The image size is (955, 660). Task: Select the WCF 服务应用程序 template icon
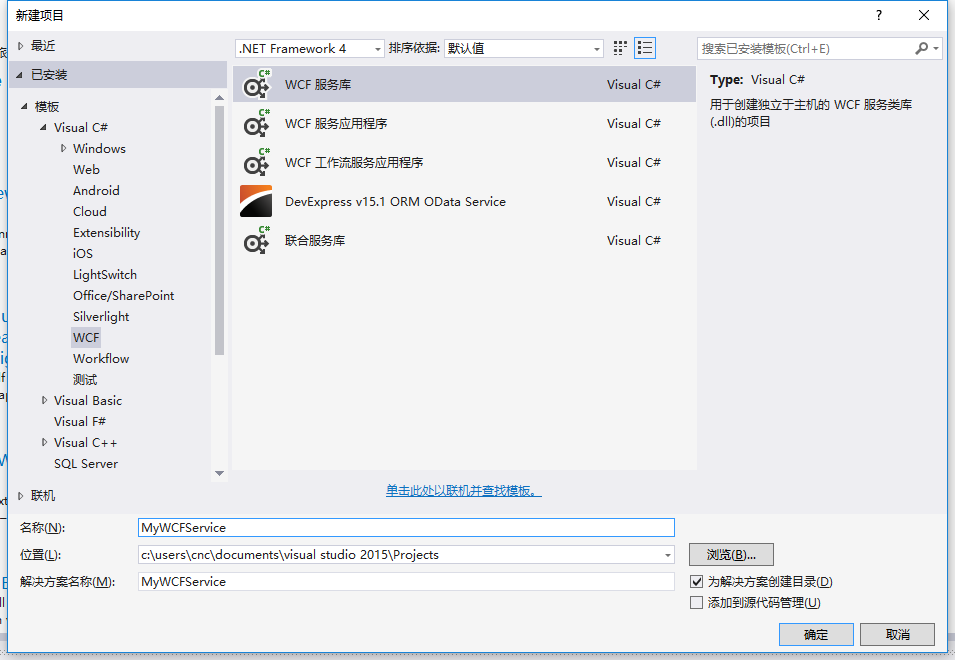coord(256,124)
